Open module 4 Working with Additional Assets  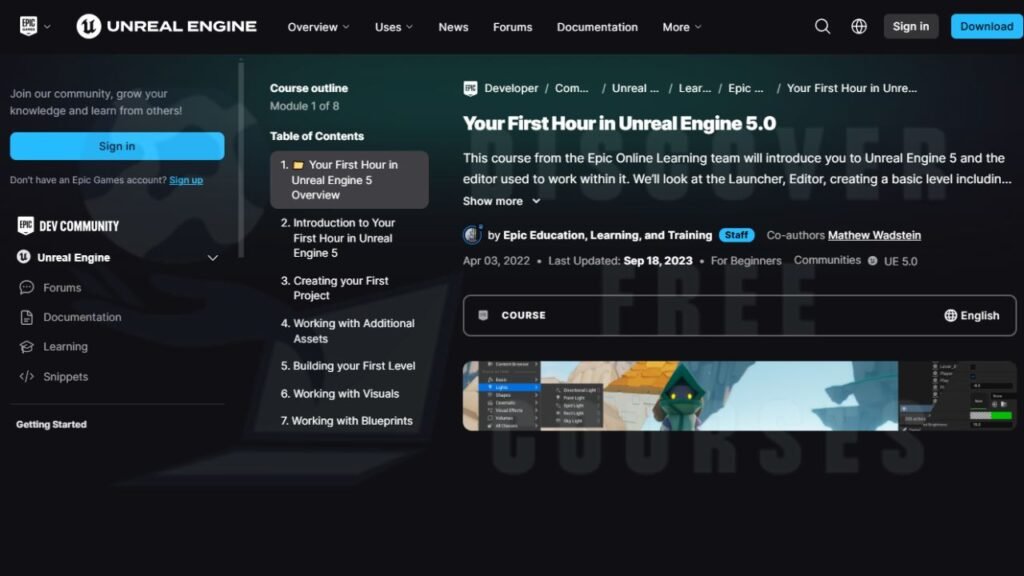coord(349,331)
